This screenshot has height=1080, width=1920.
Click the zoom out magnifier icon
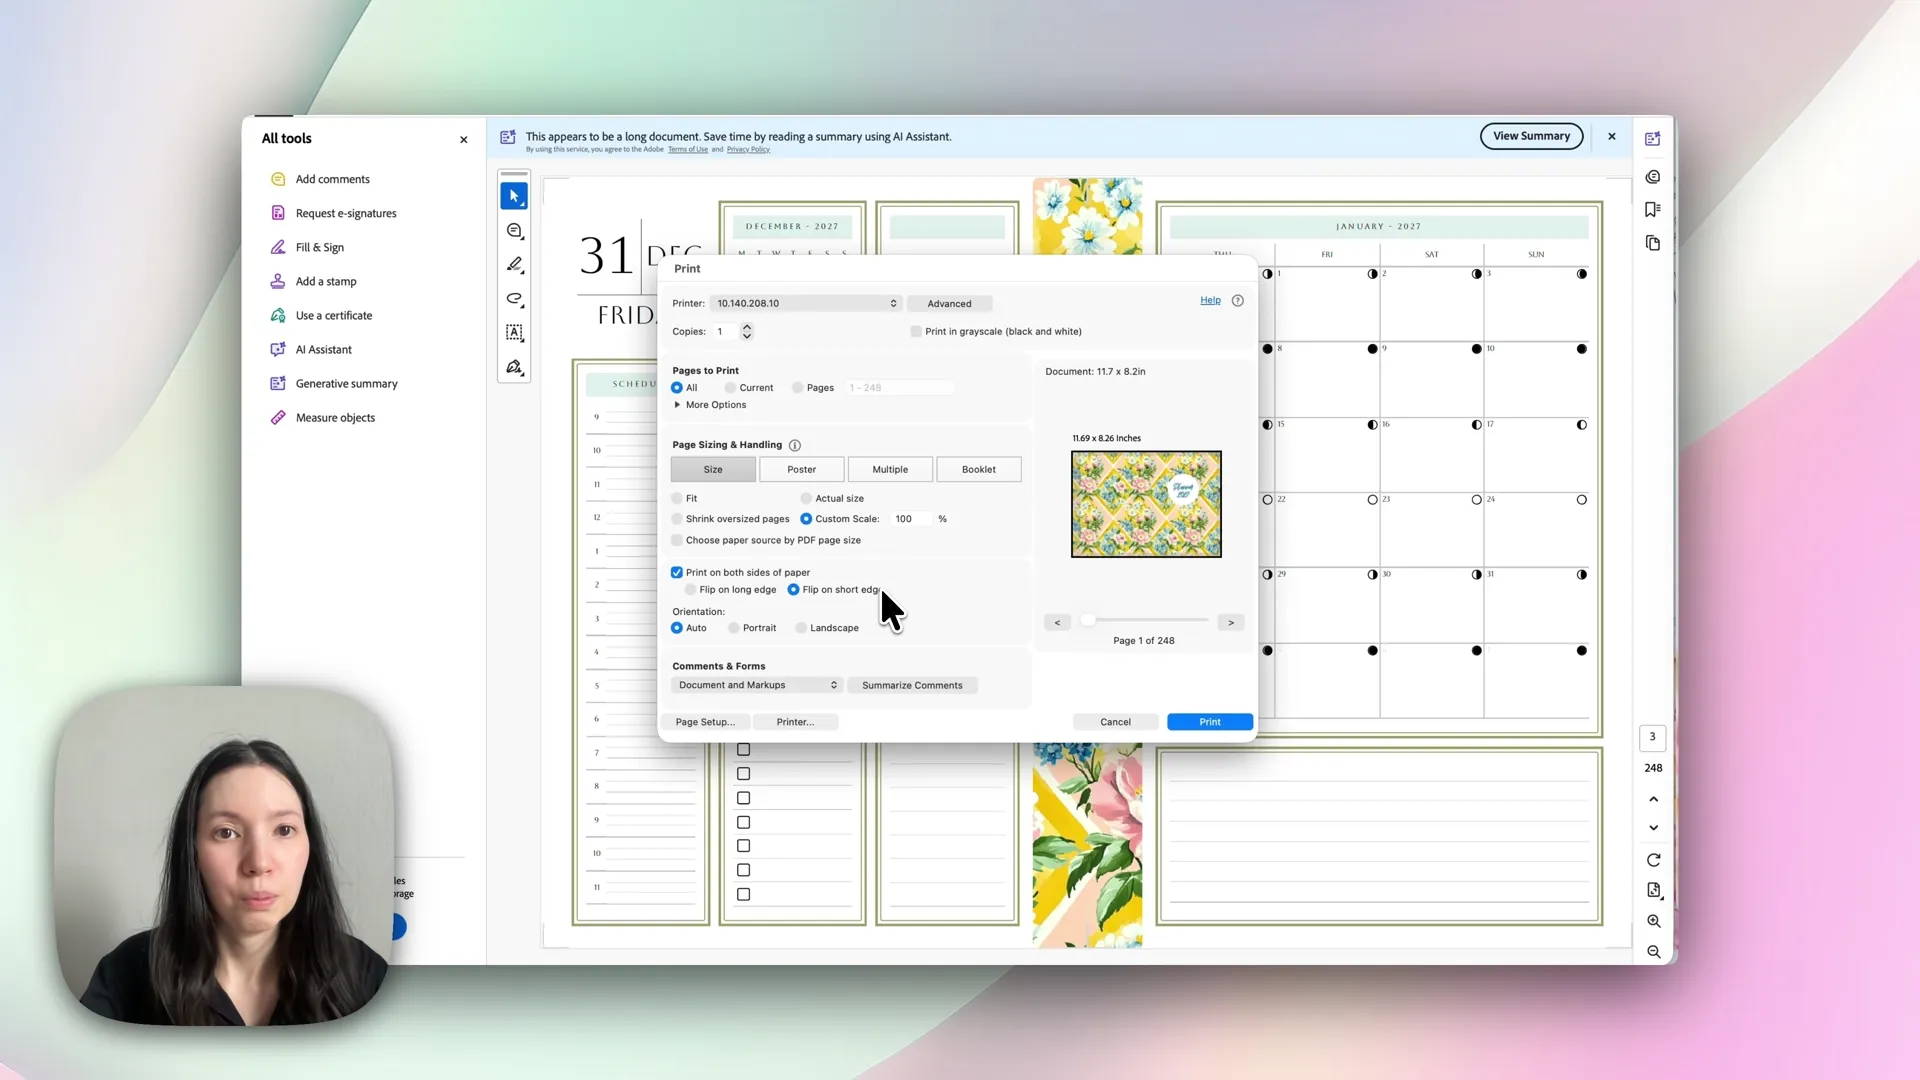1654,952
